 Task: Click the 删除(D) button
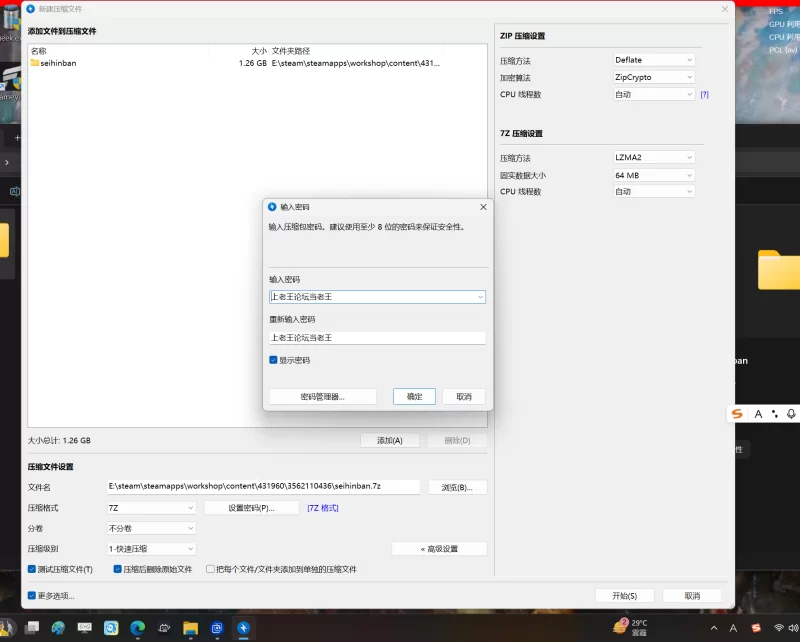pos(457,440)
